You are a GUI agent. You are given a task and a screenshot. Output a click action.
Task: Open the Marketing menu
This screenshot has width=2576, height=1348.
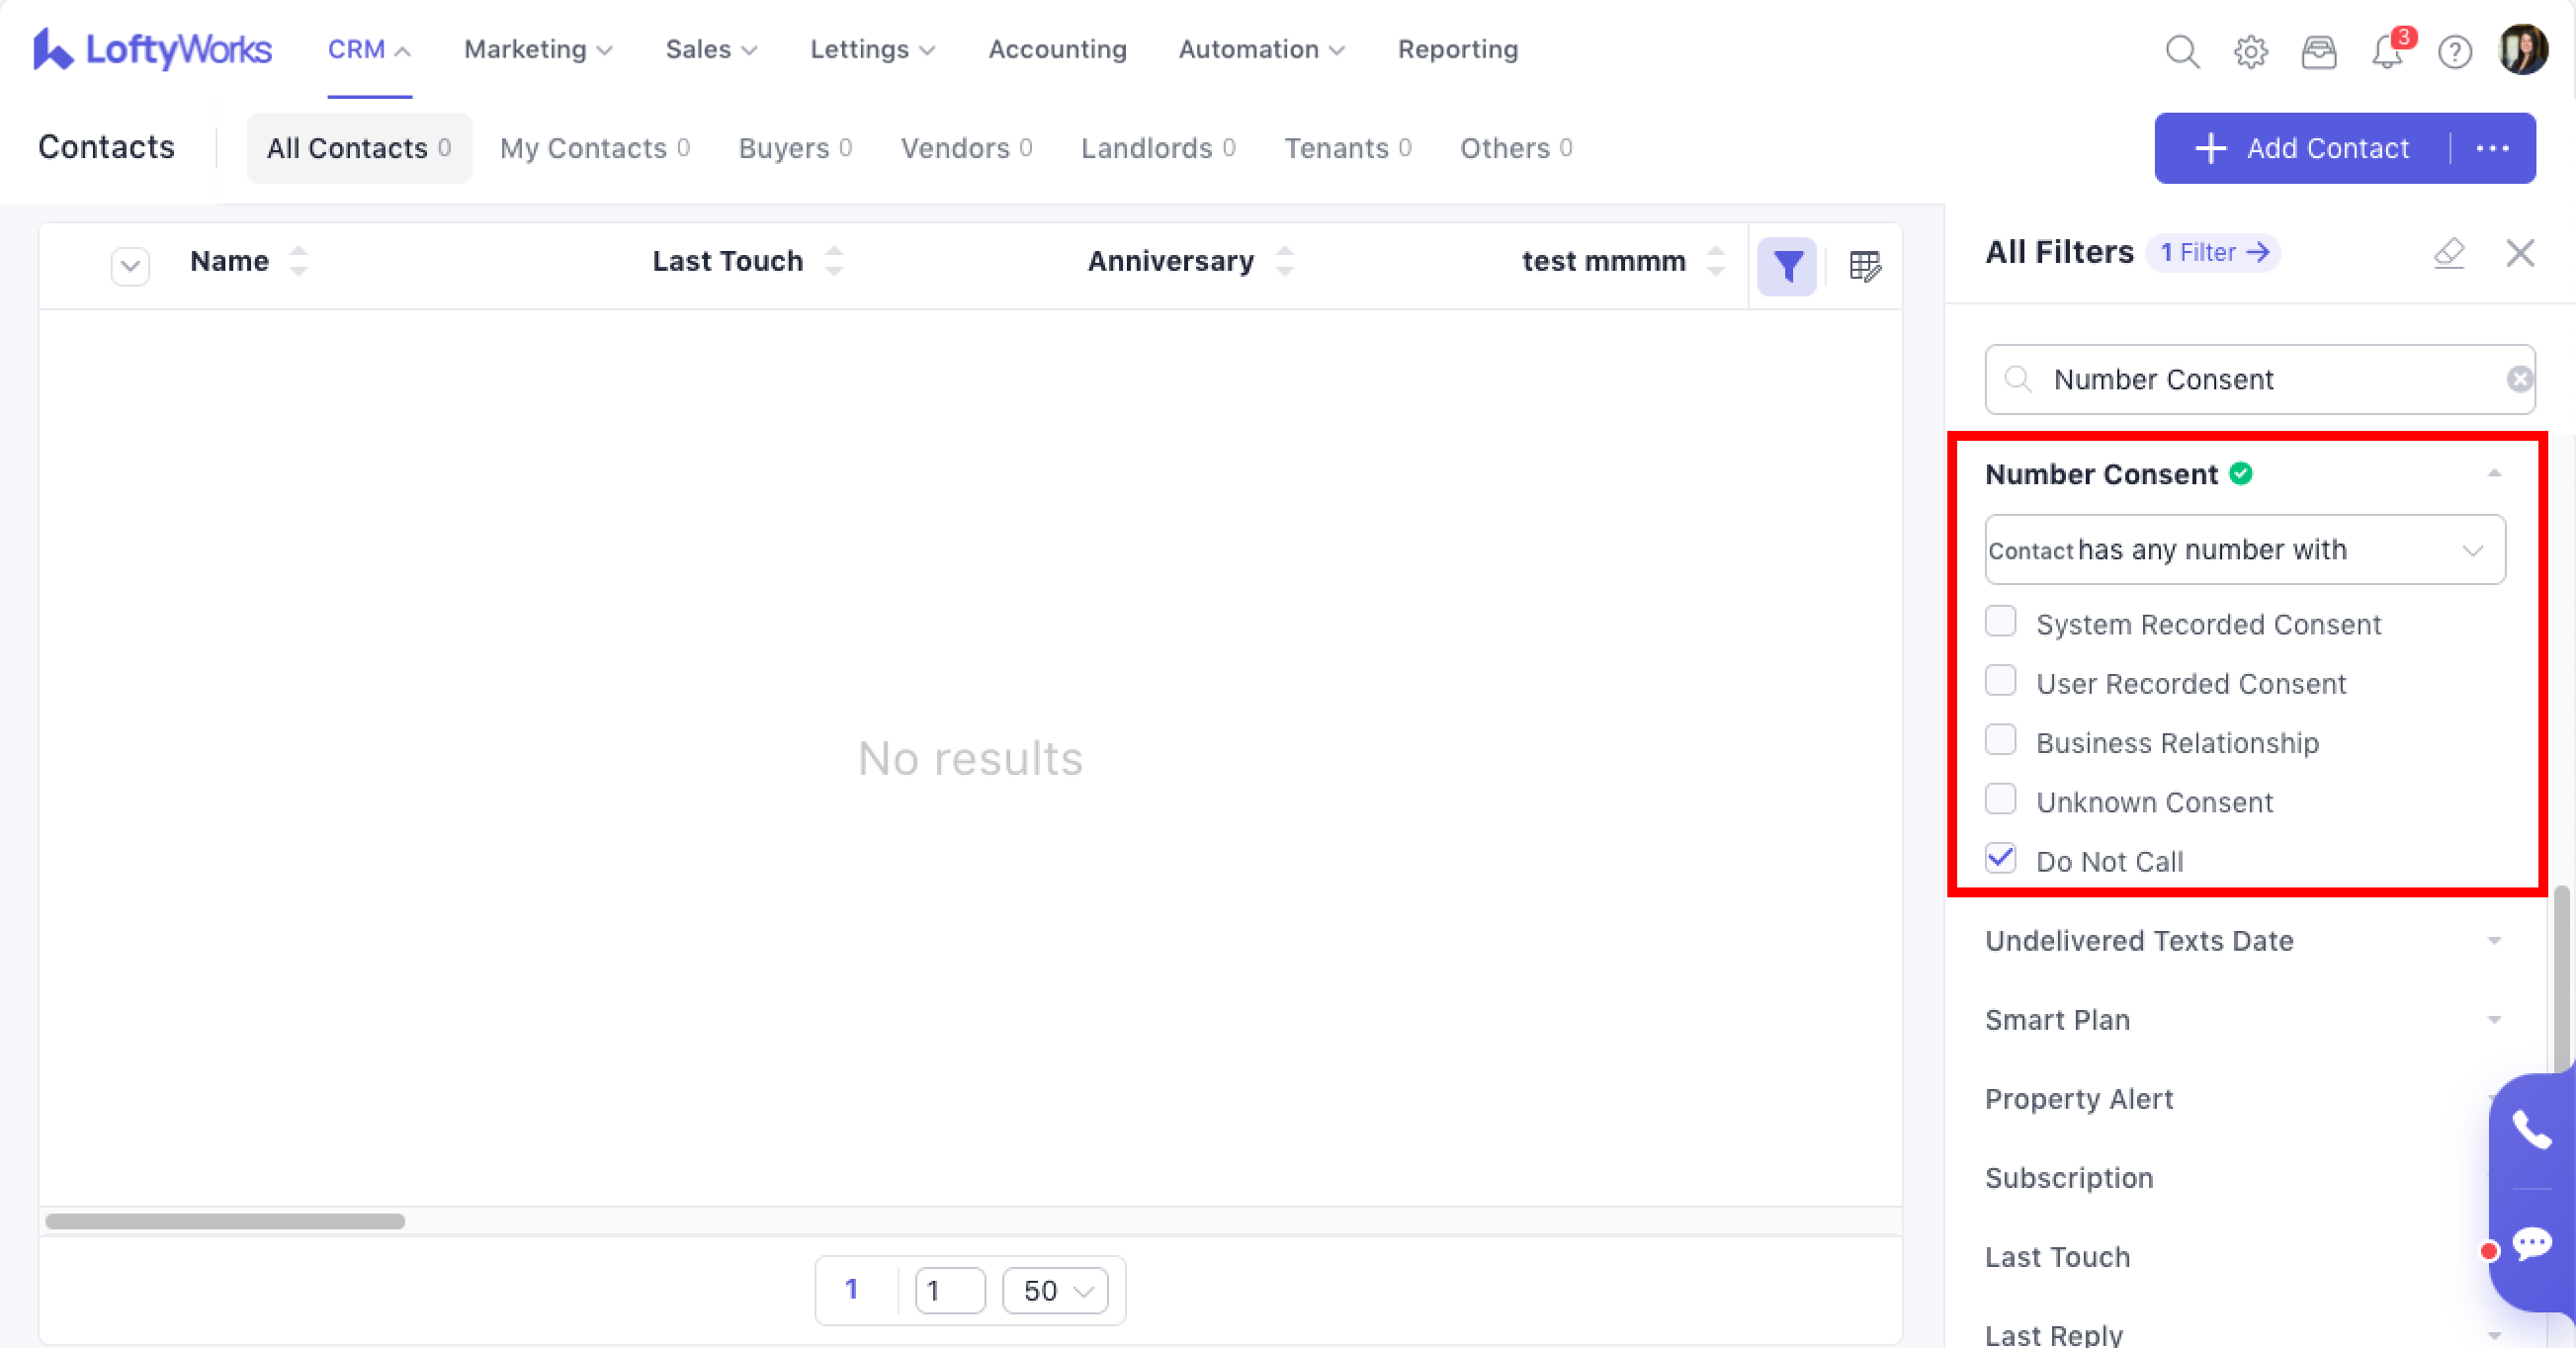[x=537, y=50]
